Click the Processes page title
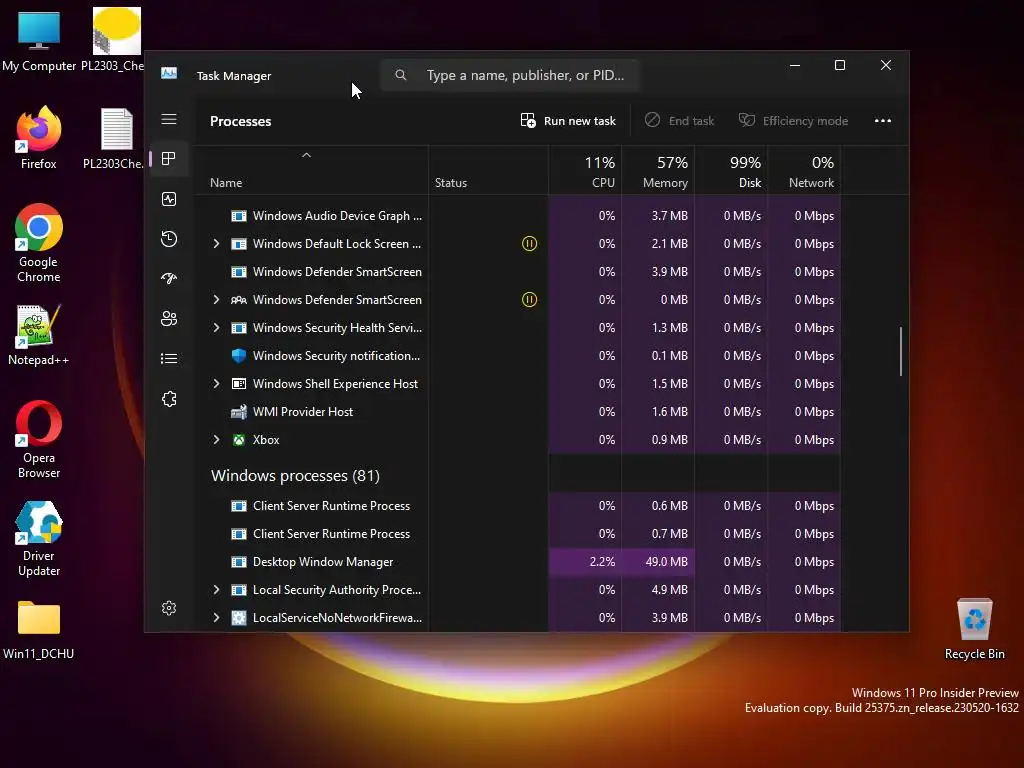Image resolution: width=1024 pixels, height=768 pixels. click(x=240, y=121)
